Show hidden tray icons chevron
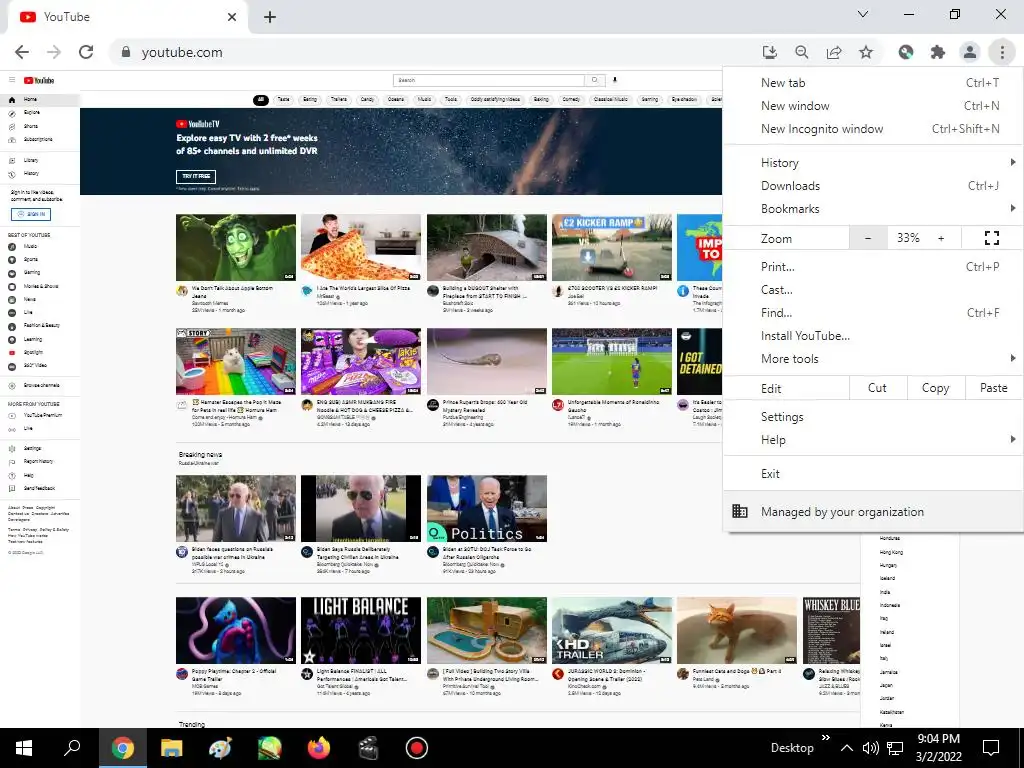This screenshot has height=768, width=1024. point(846,748)
